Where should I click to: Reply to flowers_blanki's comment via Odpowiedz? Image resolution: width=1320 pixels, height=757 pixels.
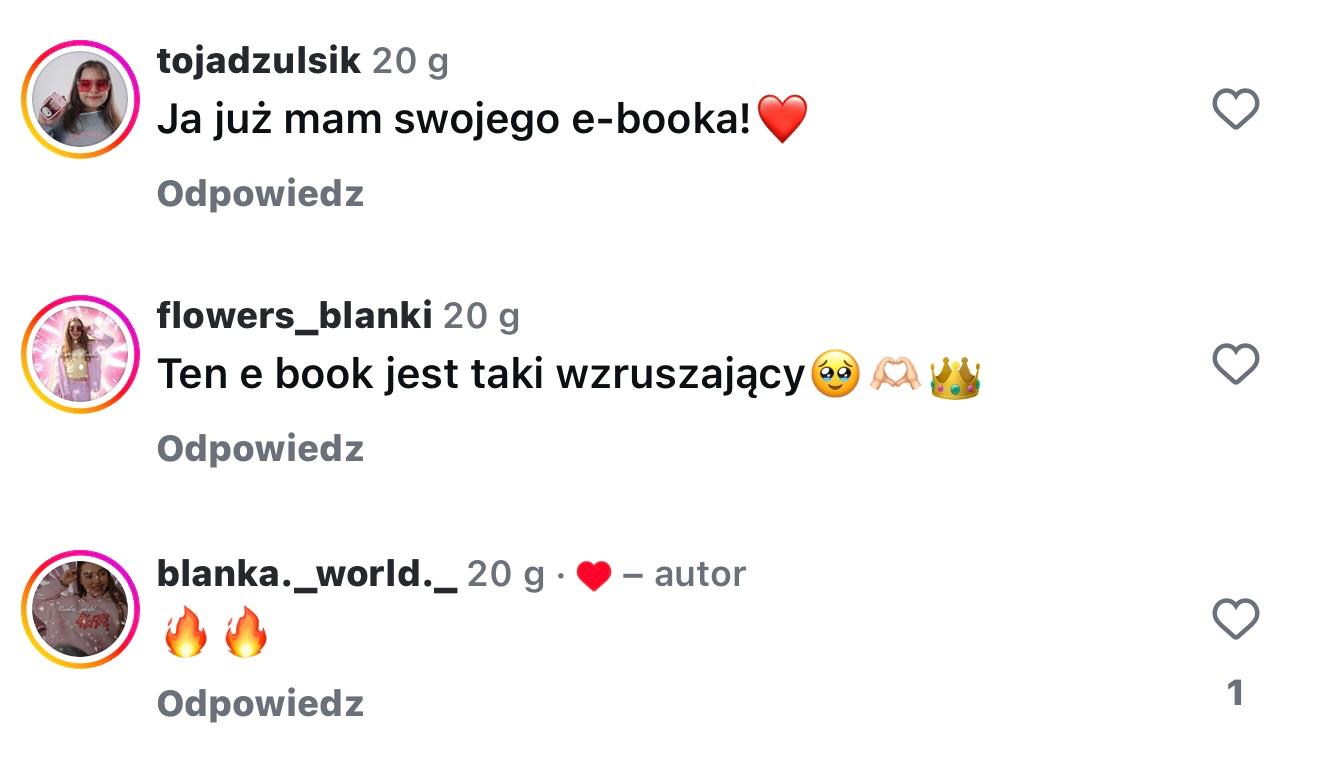[260, 448]
